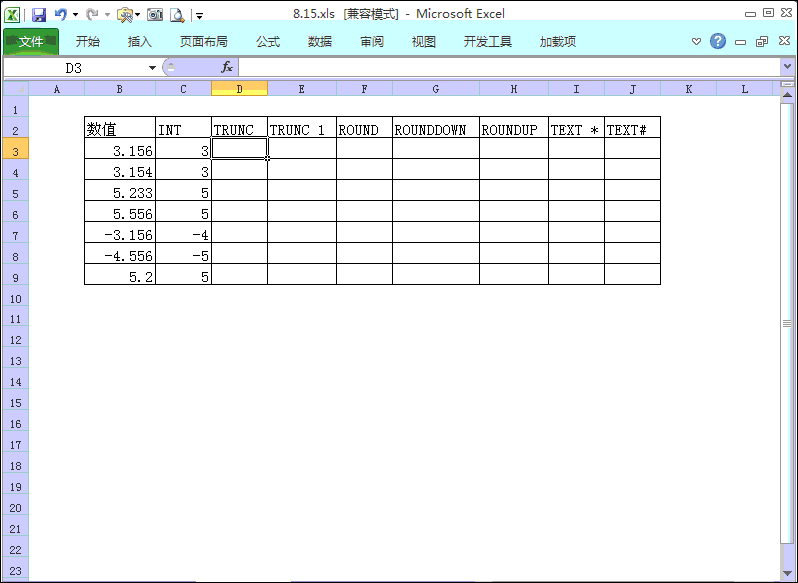Viewport: 798px width, 583px height.
Task: Open Print Preview with the magnifier icon
Action: pyautogui.click(x=177, y=15)
